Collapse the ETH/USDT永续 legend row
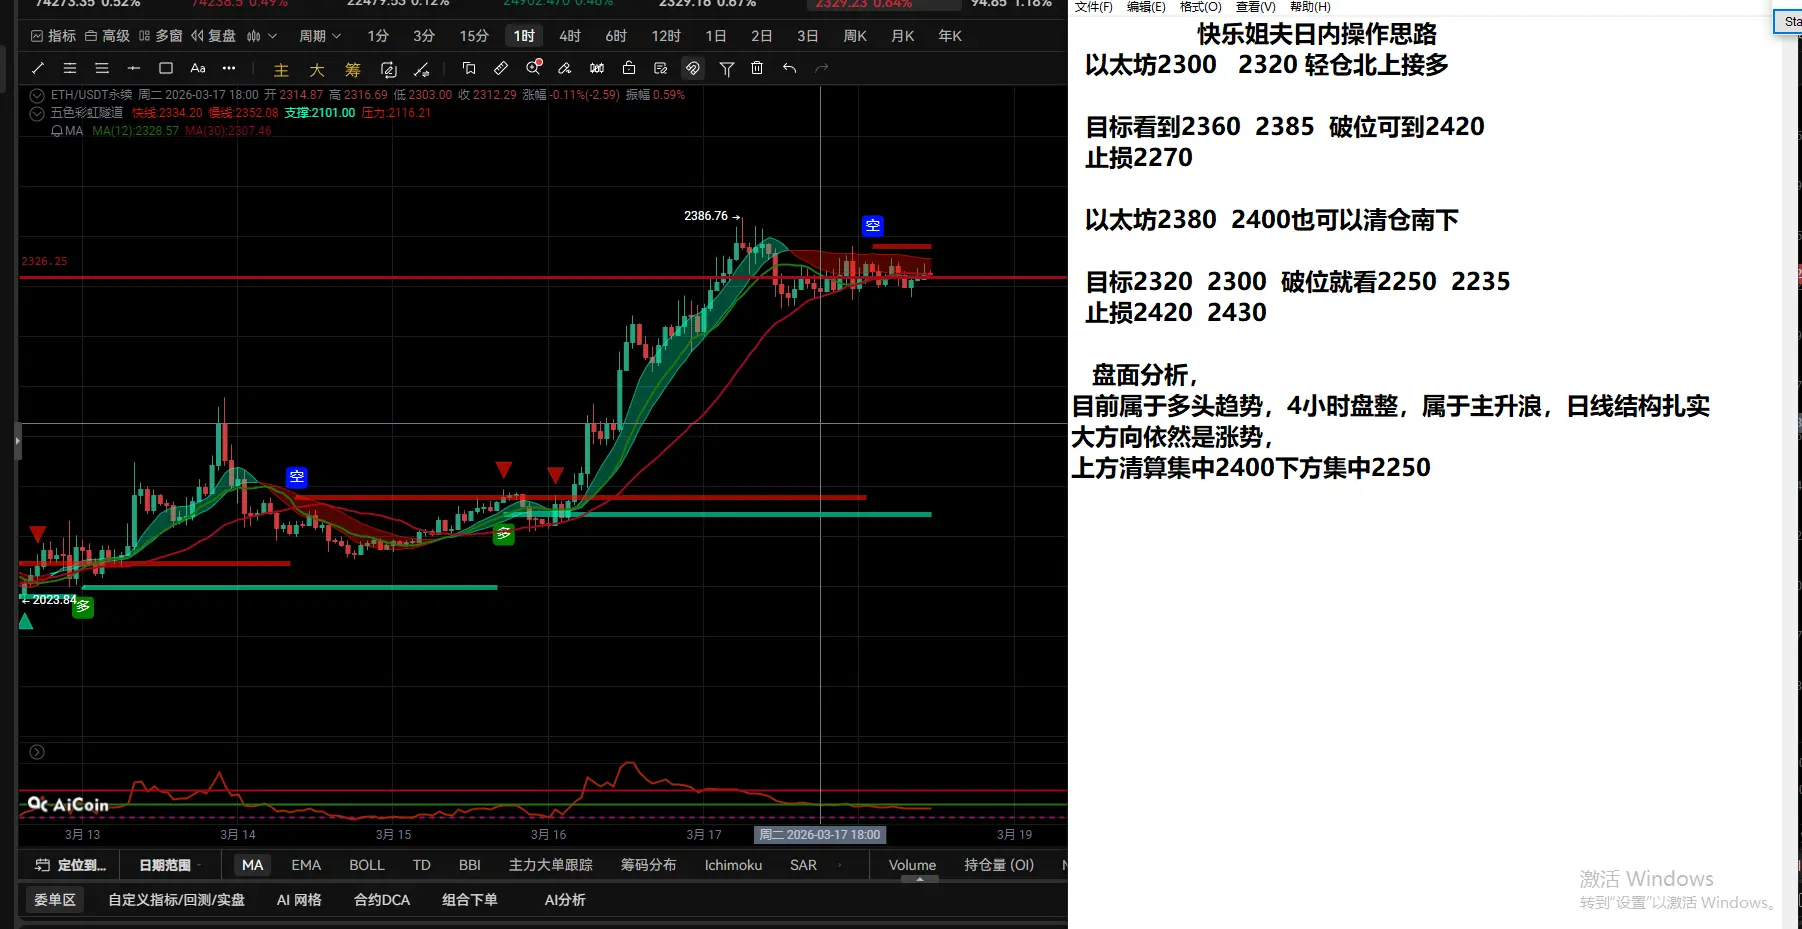 pyautogui.click(x=37, y=95)
